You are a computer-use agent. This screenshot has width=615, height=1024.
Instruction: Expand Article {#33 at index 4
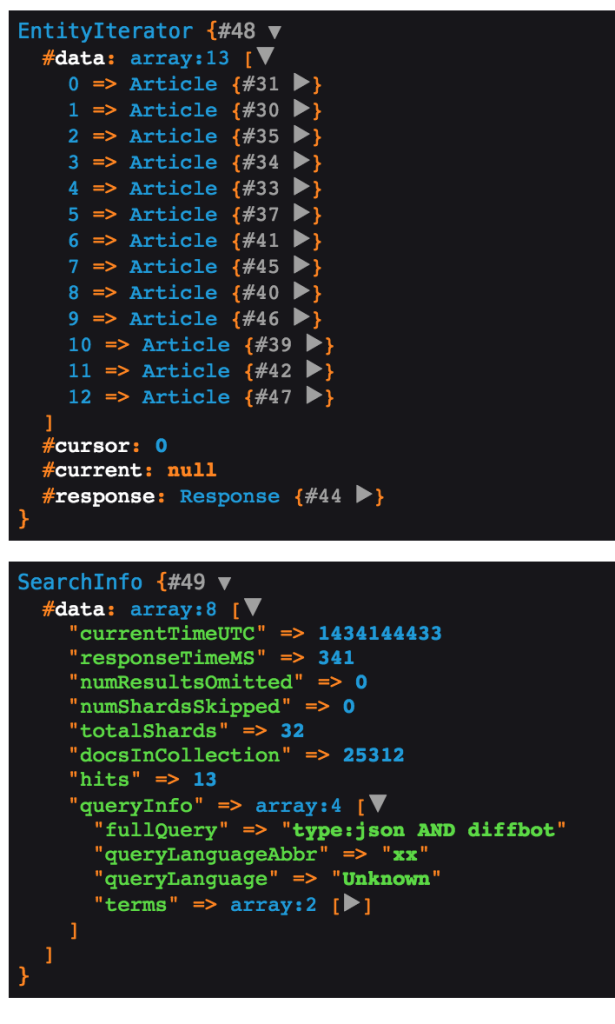(301, 187)
